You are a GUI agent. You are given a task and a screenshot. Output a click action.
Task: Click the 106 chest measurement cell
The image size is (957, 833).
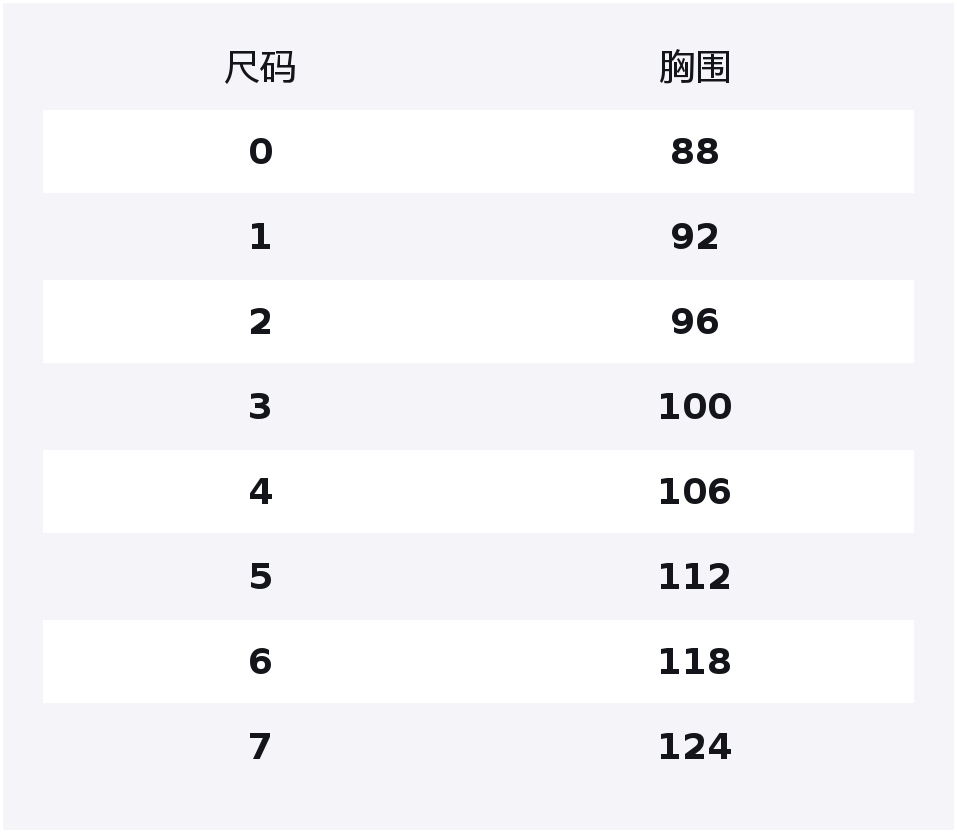click(694, 492)
